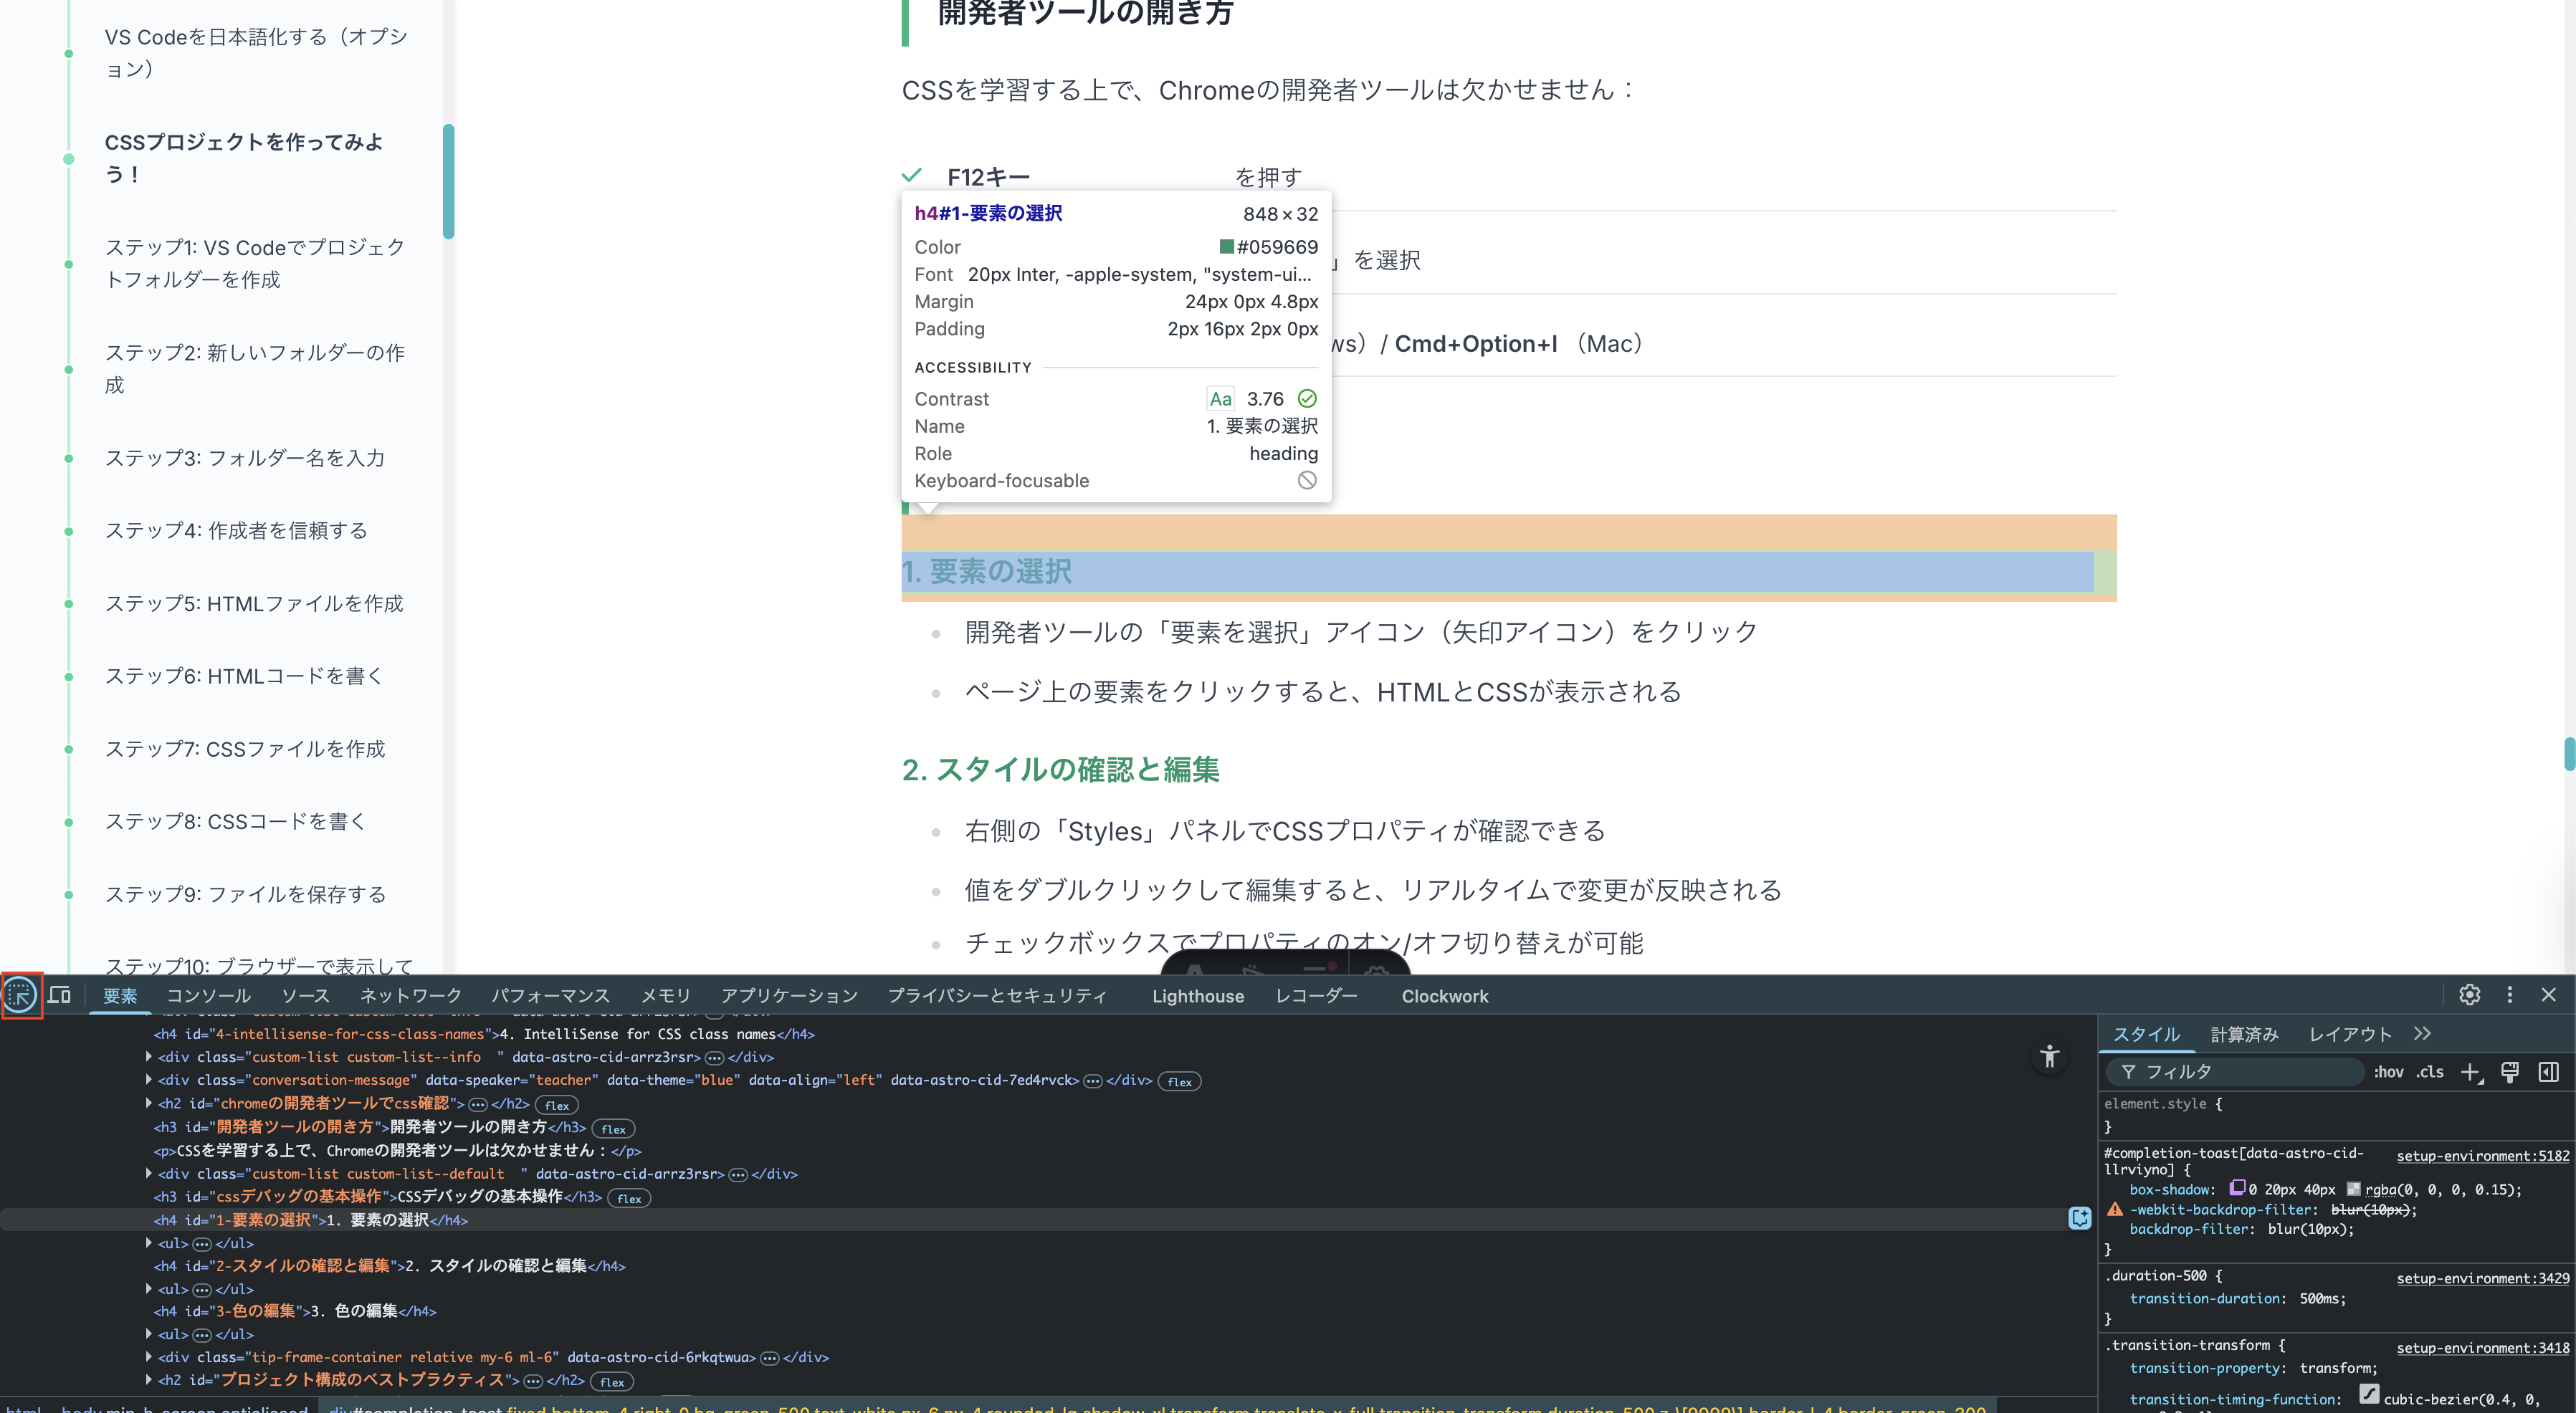Click the accessibility icon in the Elements panel
Screen dimensions: 2576x1413
(x=2050, y=1057)
